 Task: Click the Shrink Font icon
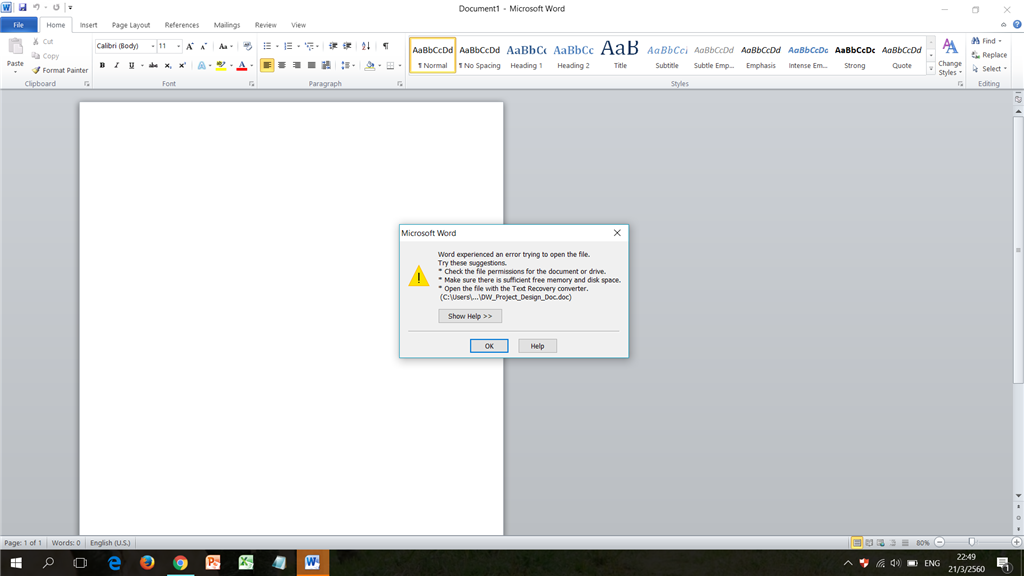[x=203, y=46]
